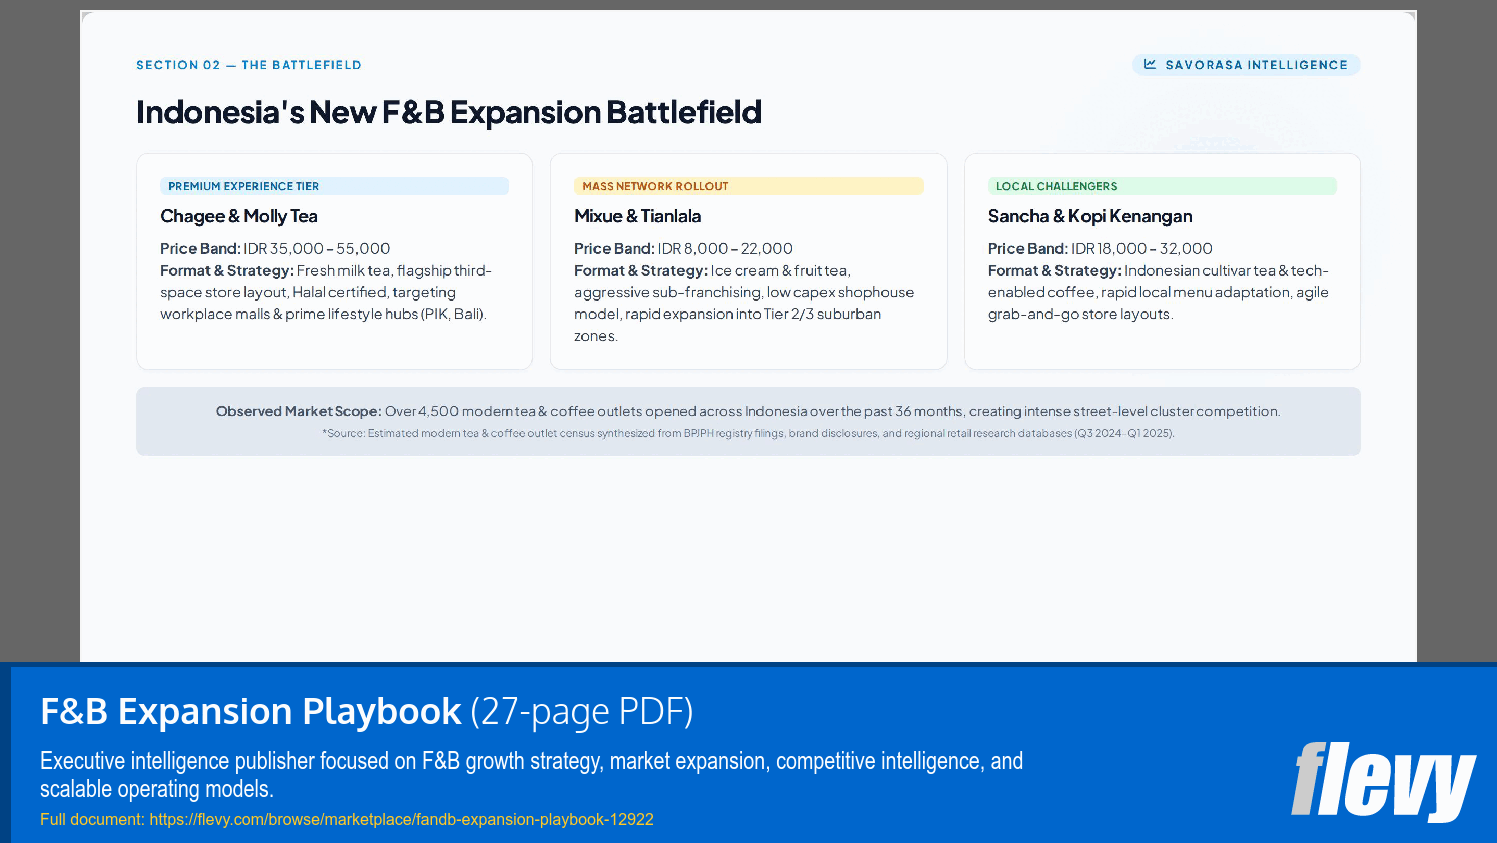1497x843 pixels.
Task: Select the Local Challengers tag
Action: [x=1162, y=186]
